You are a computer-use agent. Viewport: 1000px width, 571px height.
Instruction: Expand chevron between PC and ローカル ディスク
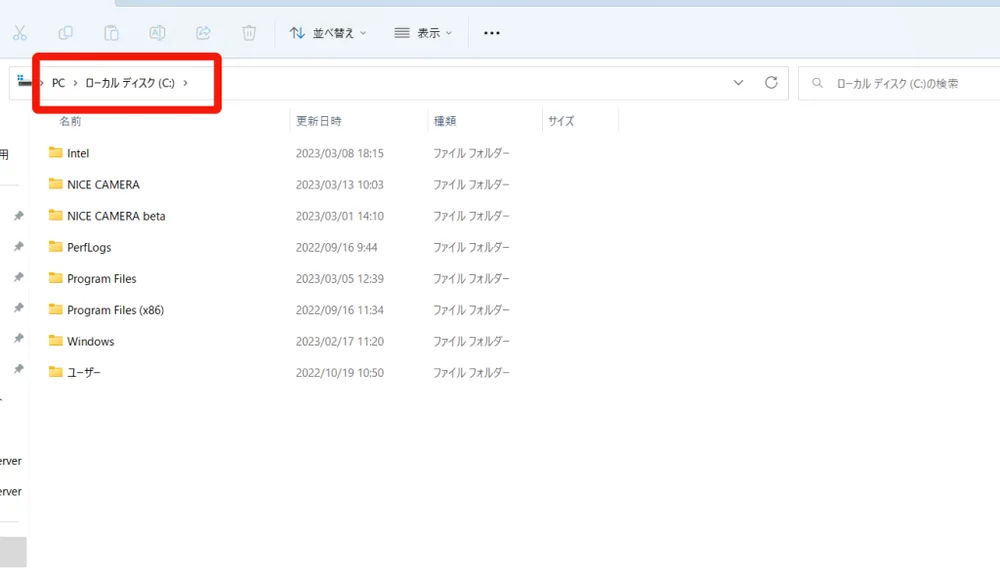click(x=75, y=83)
